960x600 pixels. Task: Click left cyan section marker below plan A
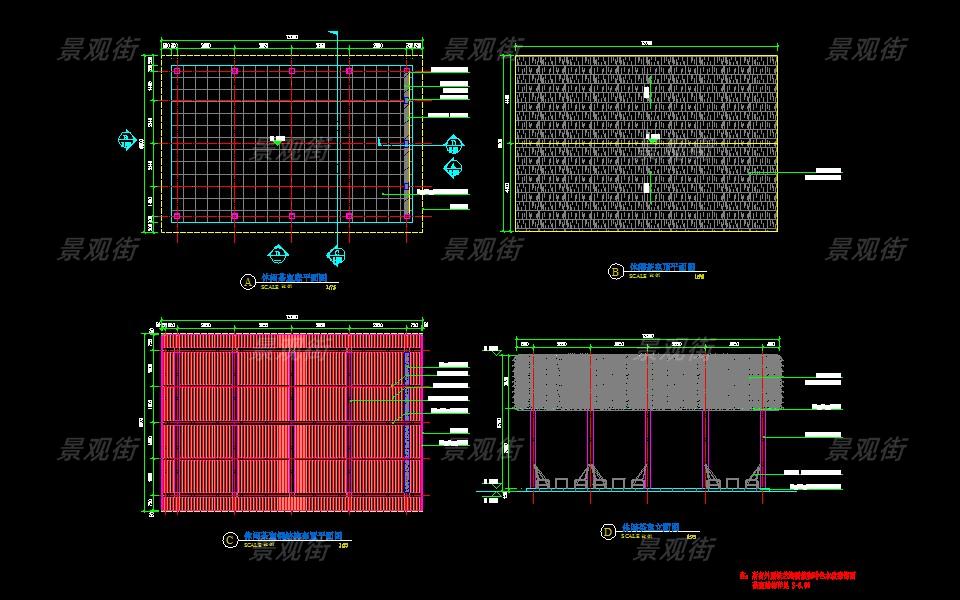(x=278, y=253)
